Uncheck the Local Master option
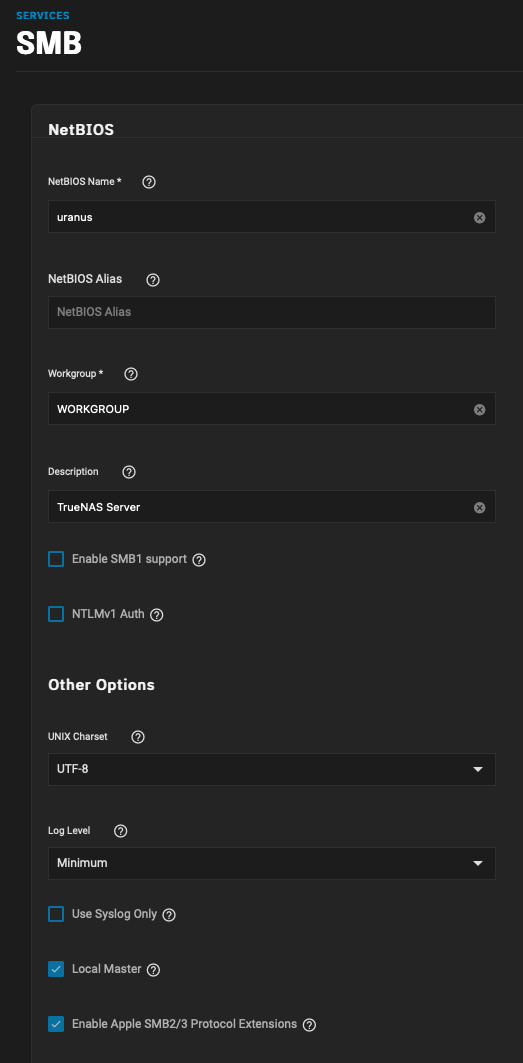Image resolution: width=523 pixels, height=1063 pixels. coord(56,969)
